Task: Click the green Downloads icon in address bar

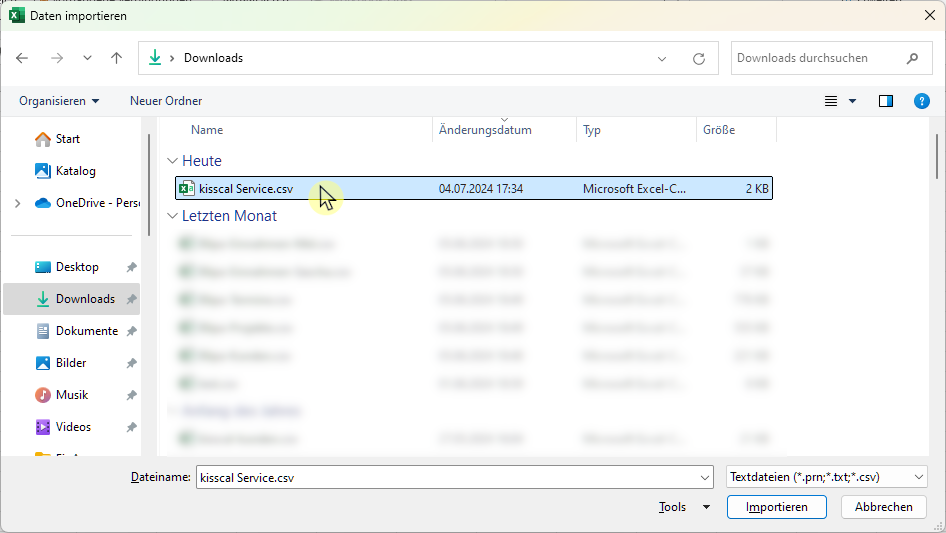Action: click(155, 58)
